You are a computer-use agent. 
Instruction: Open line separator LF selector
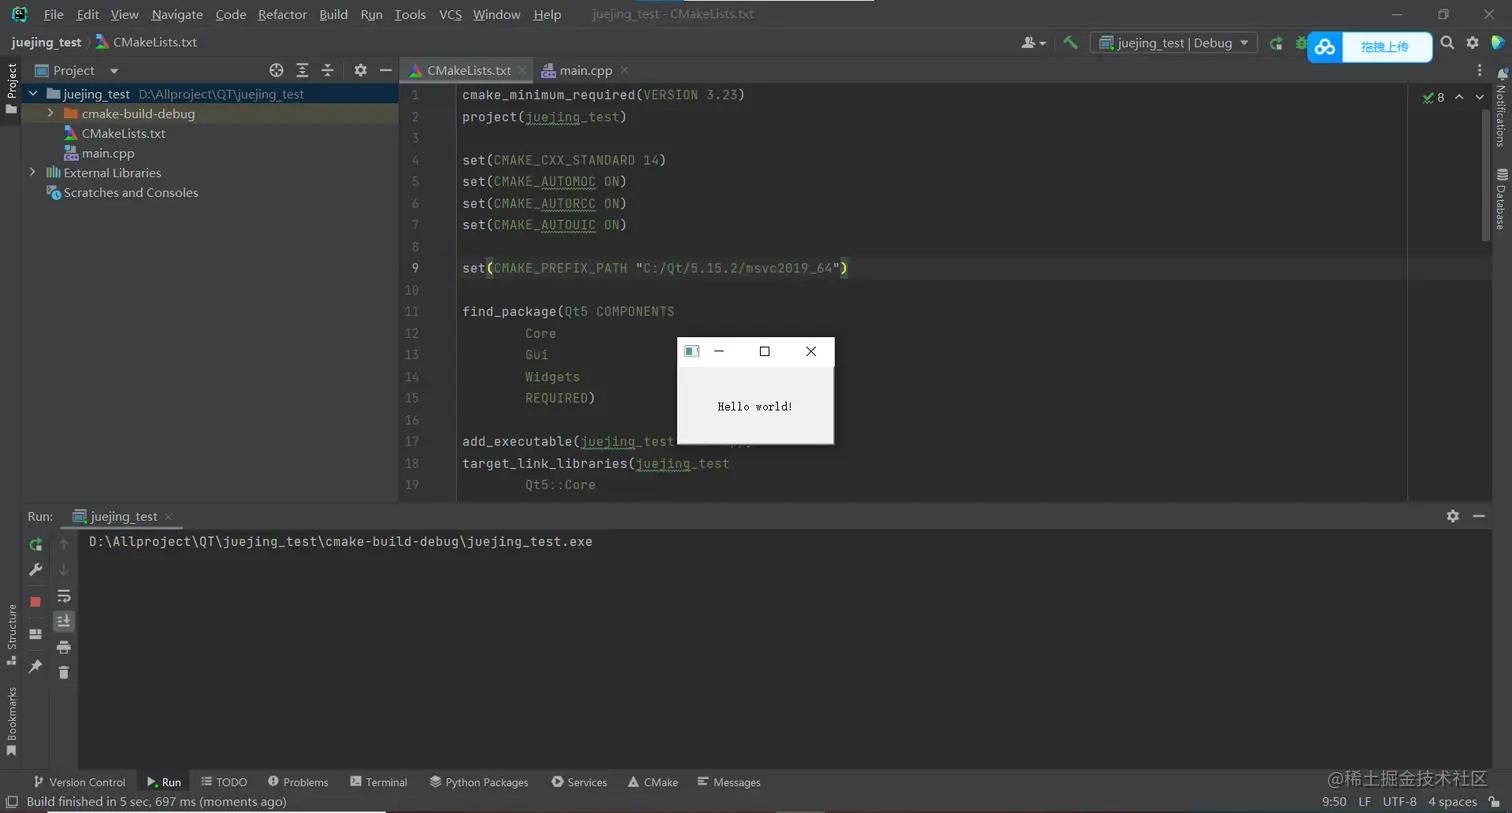click(1365, 802)
